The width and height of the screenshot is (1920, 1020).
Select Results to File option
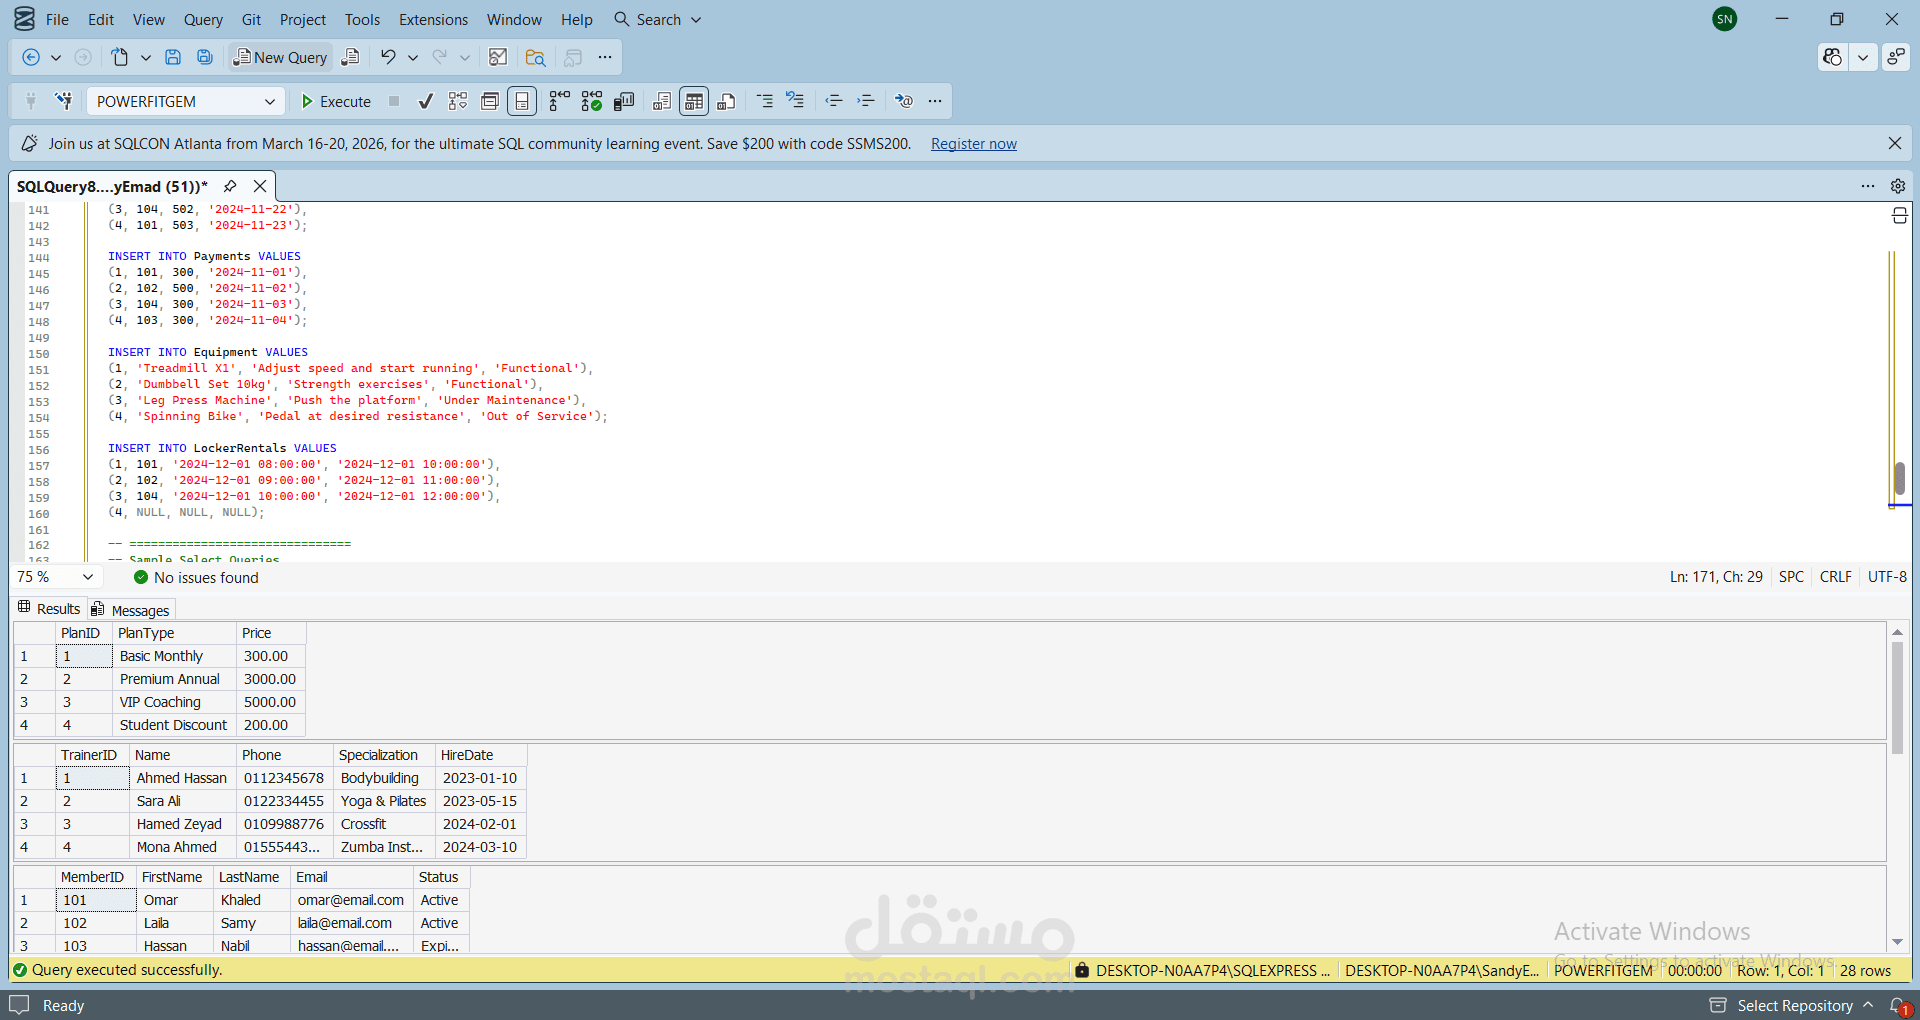[x=727, y=101]
